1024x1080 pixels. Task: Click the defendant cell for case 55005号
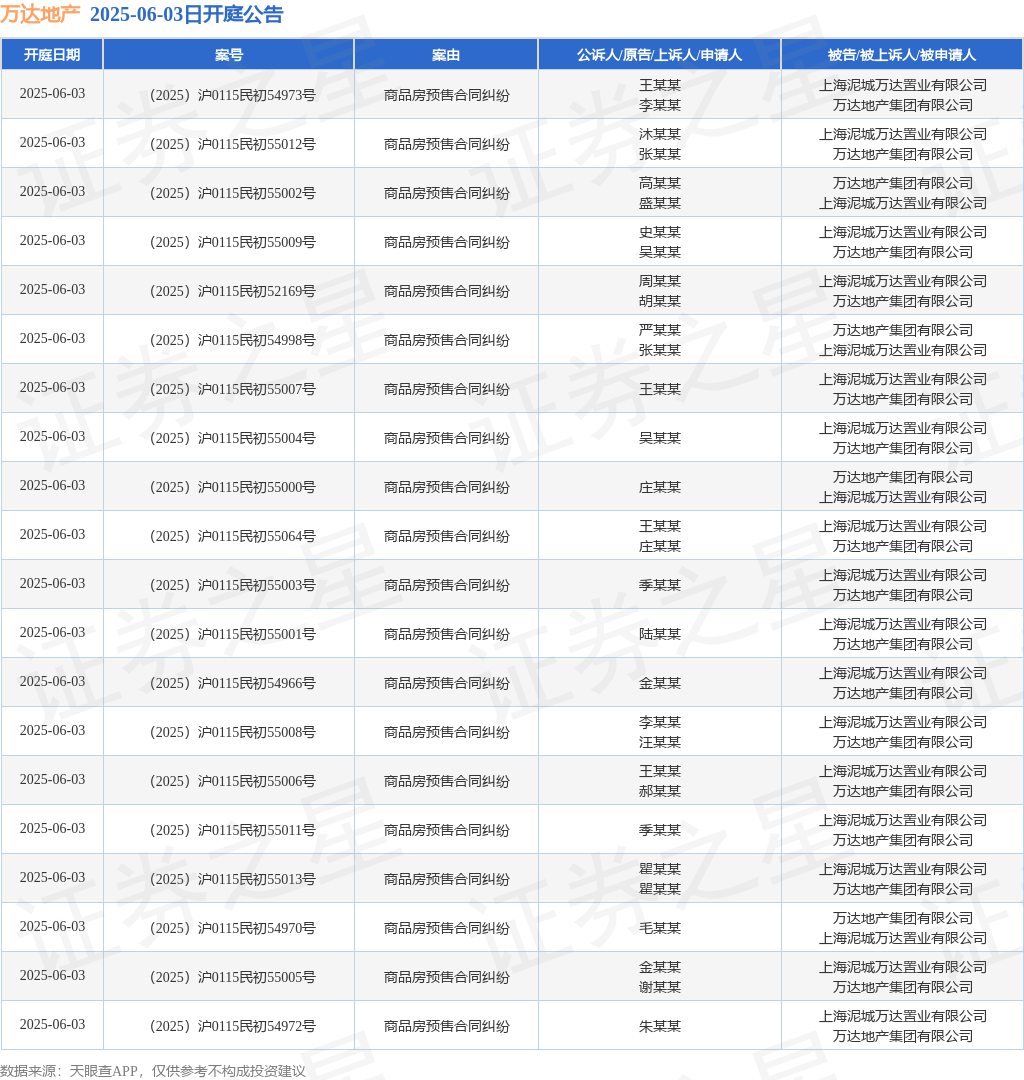pyautogui.click(x=902, y=977)
